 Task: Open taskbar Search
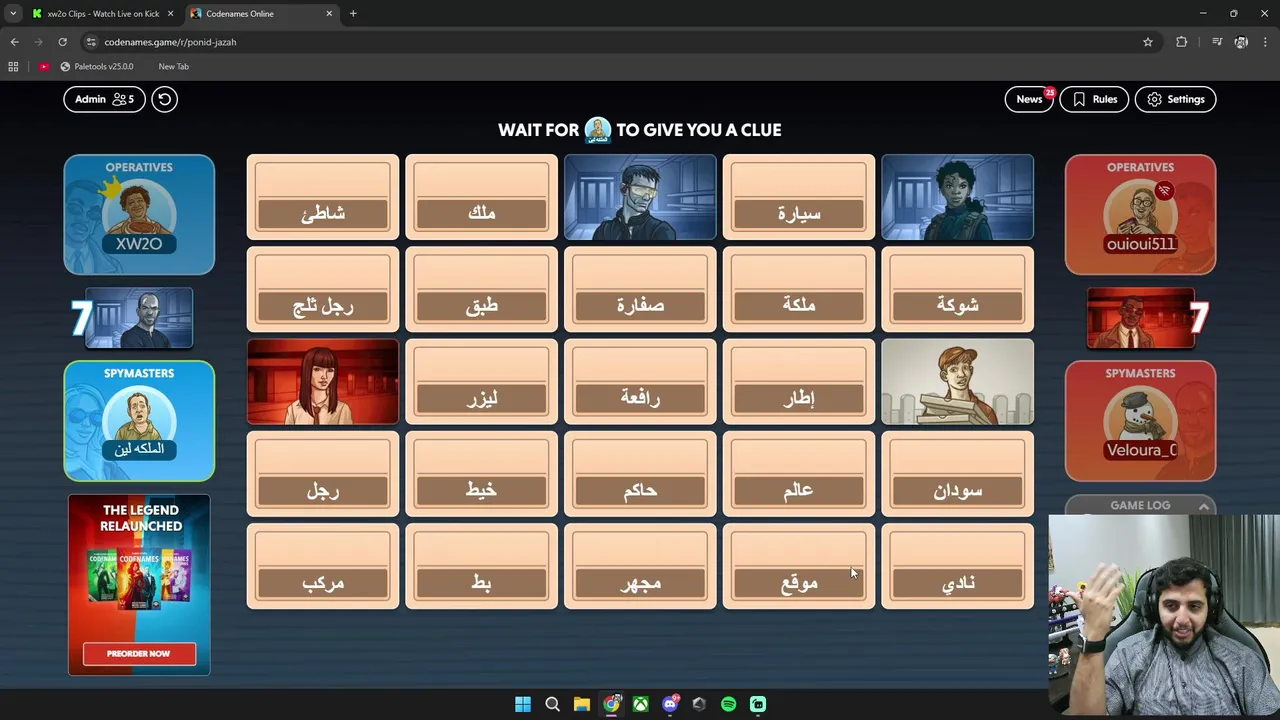[x=552, y=704]
